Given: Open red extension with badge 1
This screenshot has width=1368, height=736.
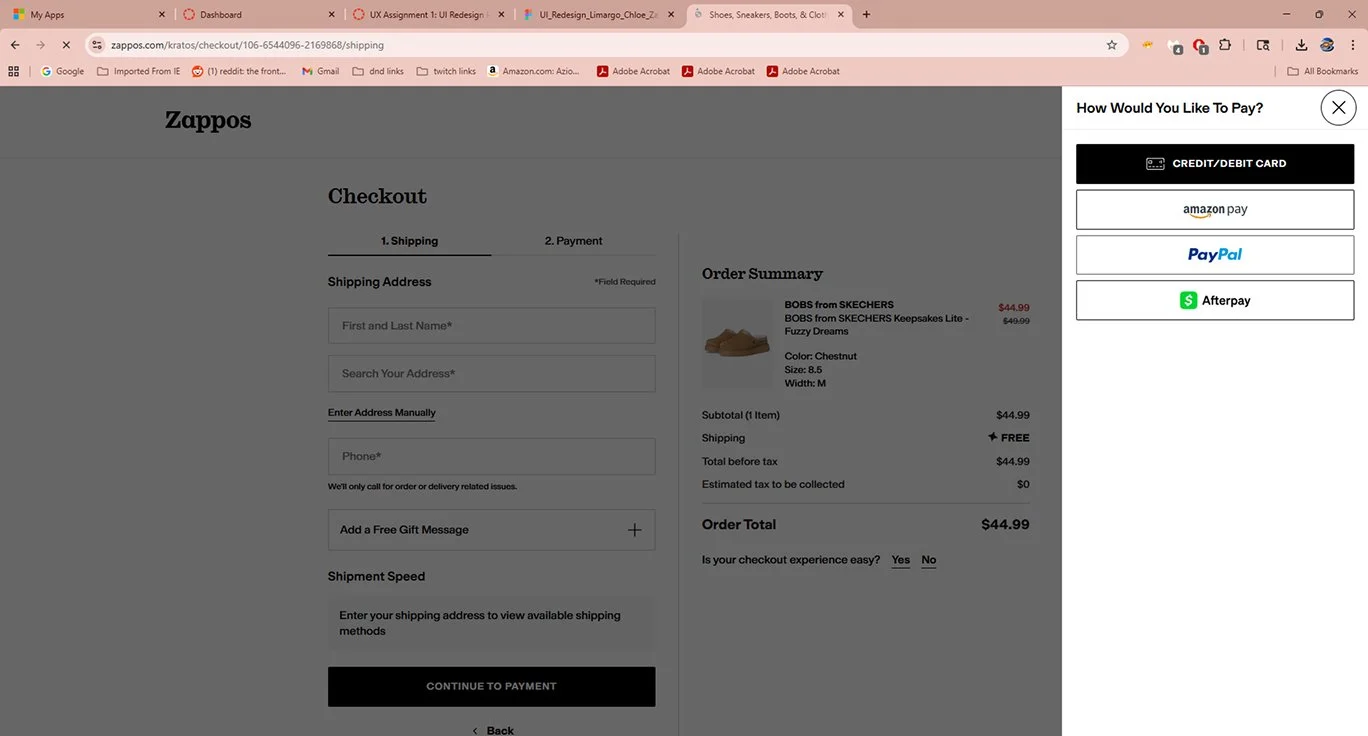Looking at the screenshot, I should pyautogui.click(x=1200, y=46).
